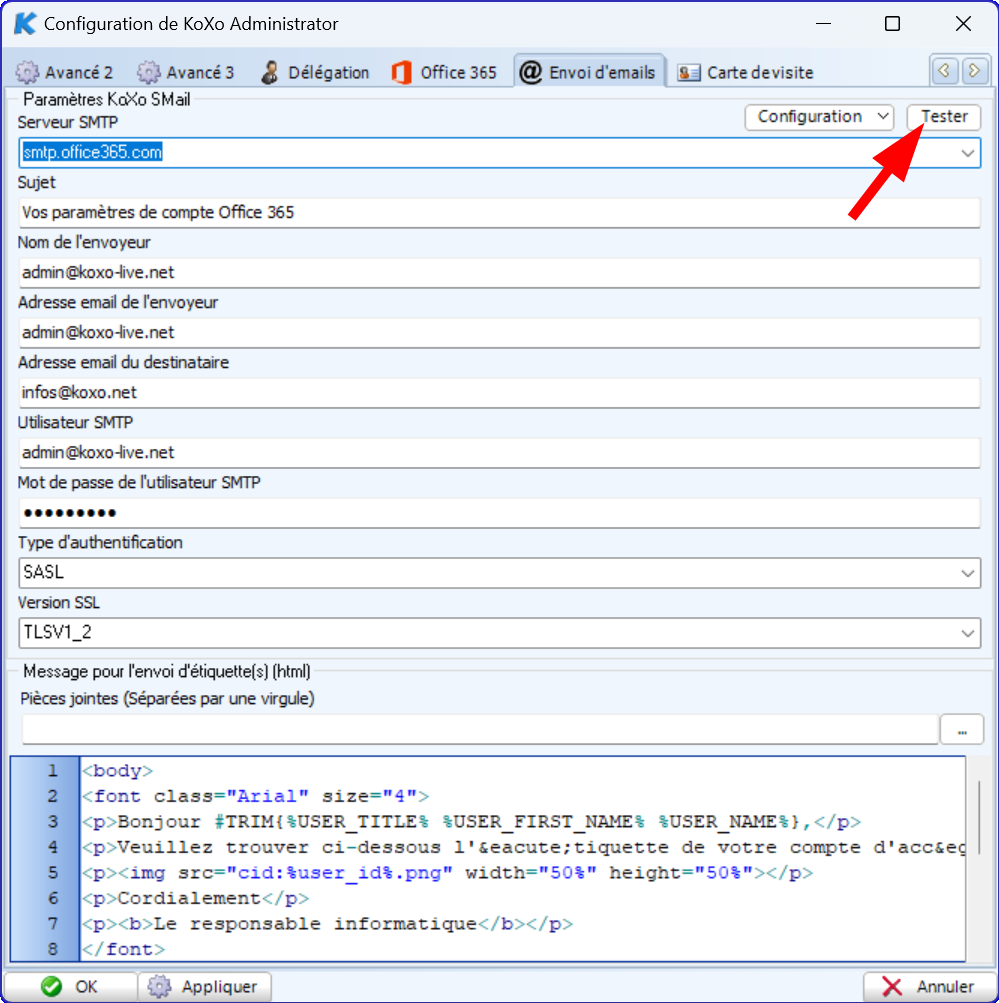Cancel with the Annuler button
The width and height of the screenshot is (999, 1003).
coord(929,986)
